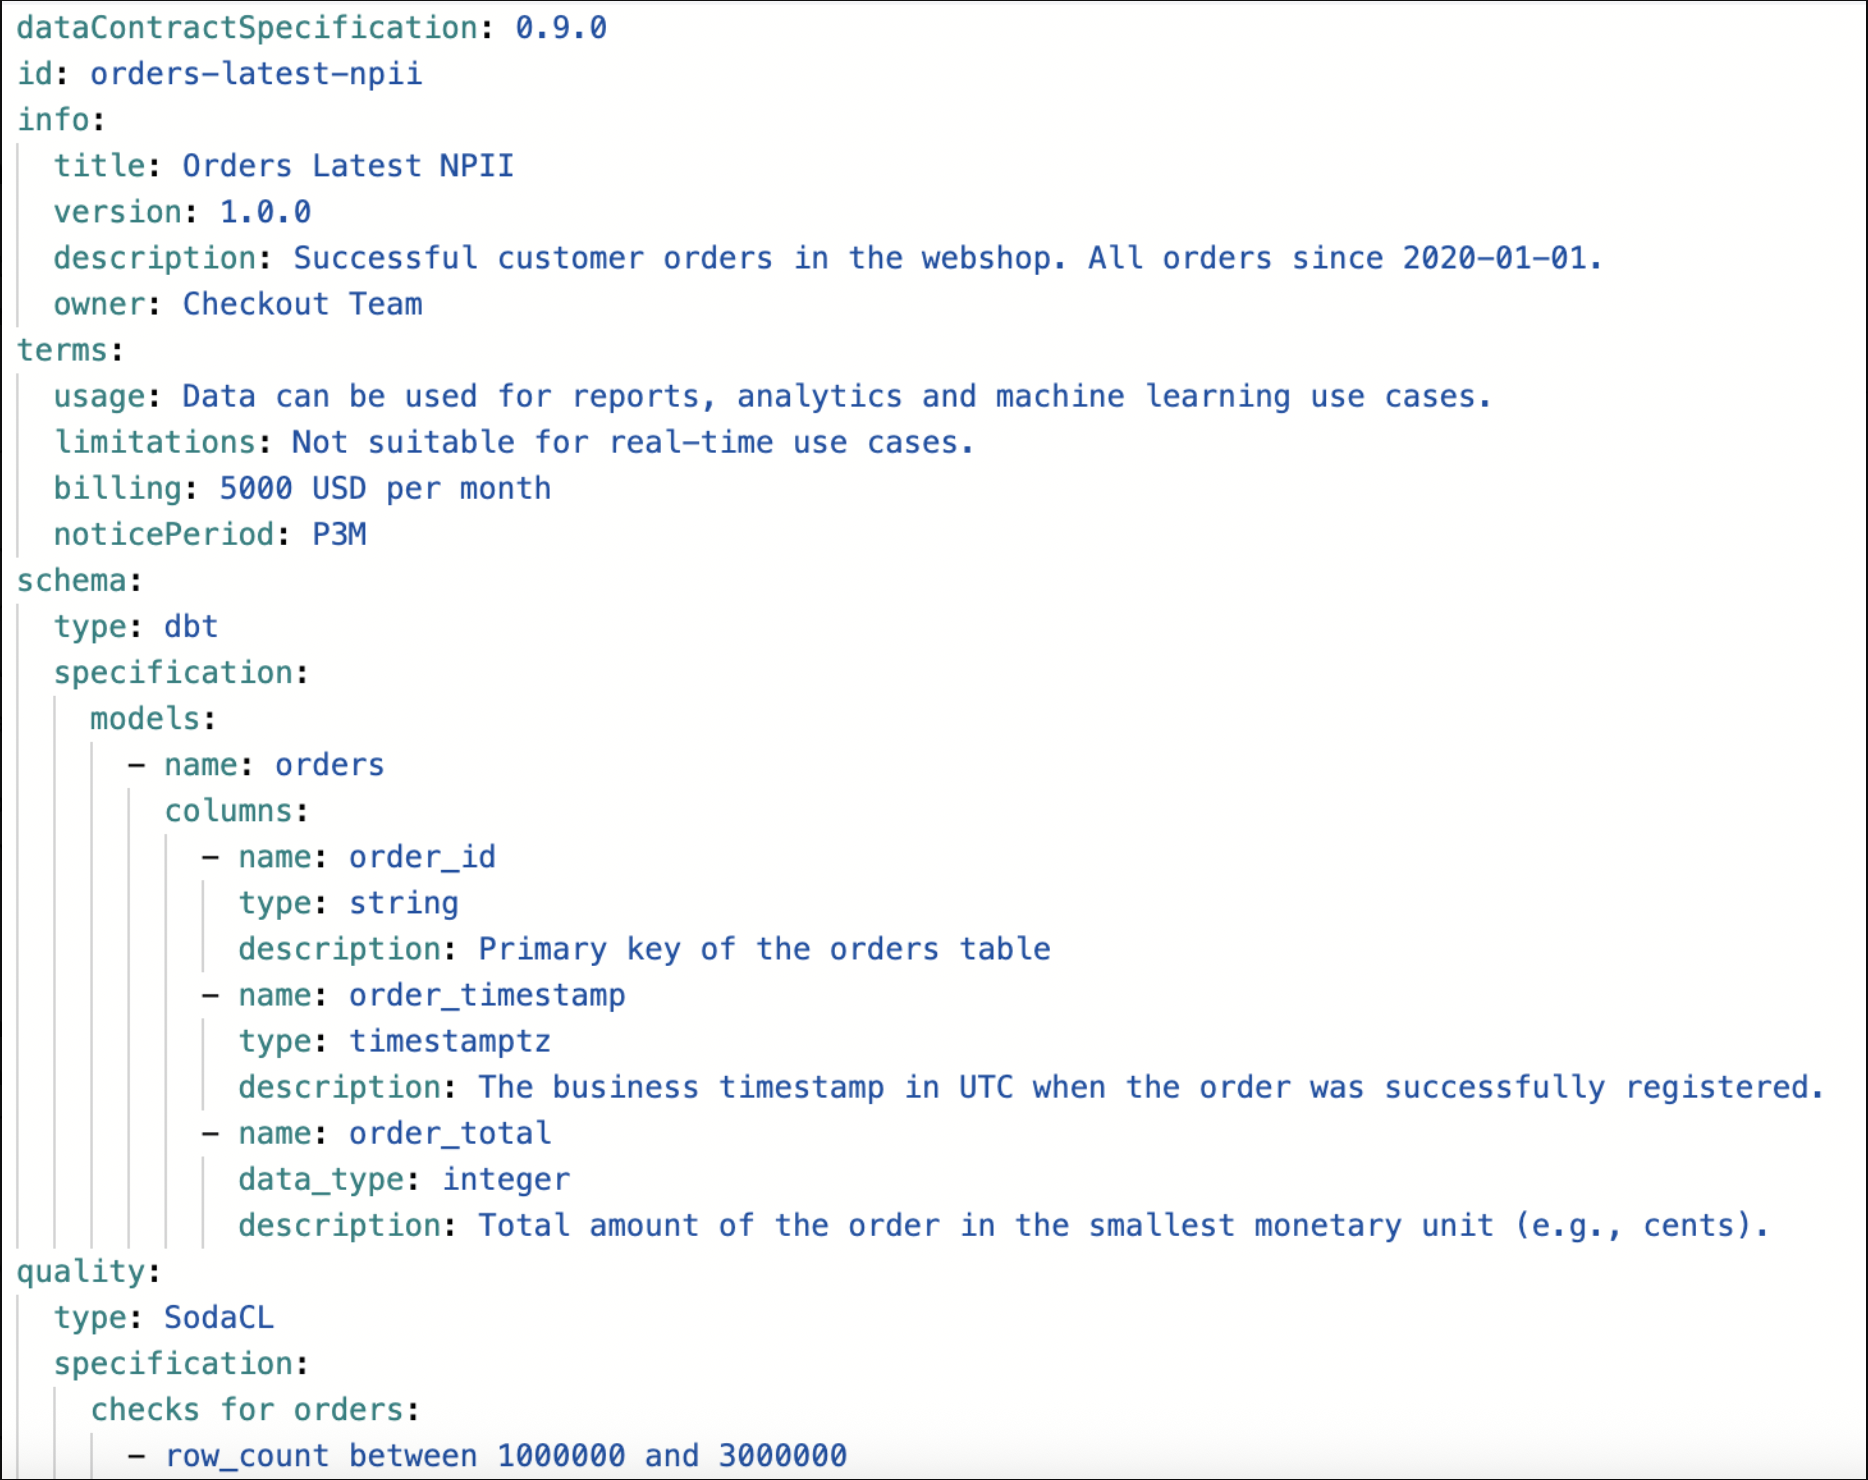Click the type value timestamptz
The image size is (1868, 1480).
click(449, 1041)
